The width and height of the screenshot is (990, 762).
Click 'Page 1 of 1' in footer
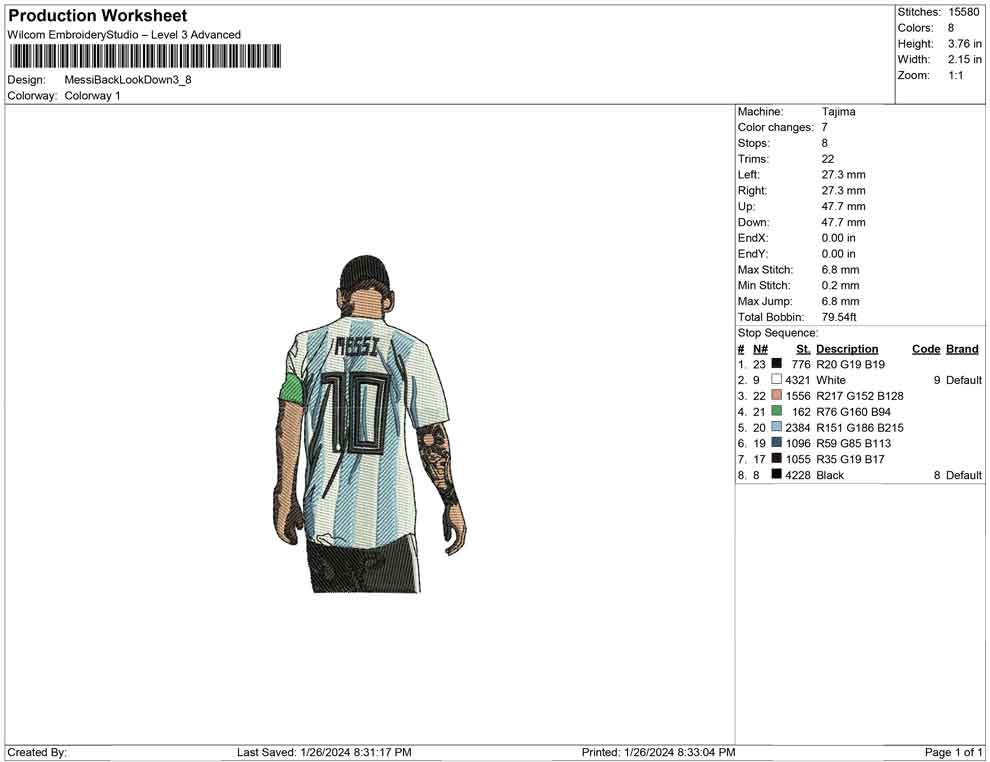point(953,752)
